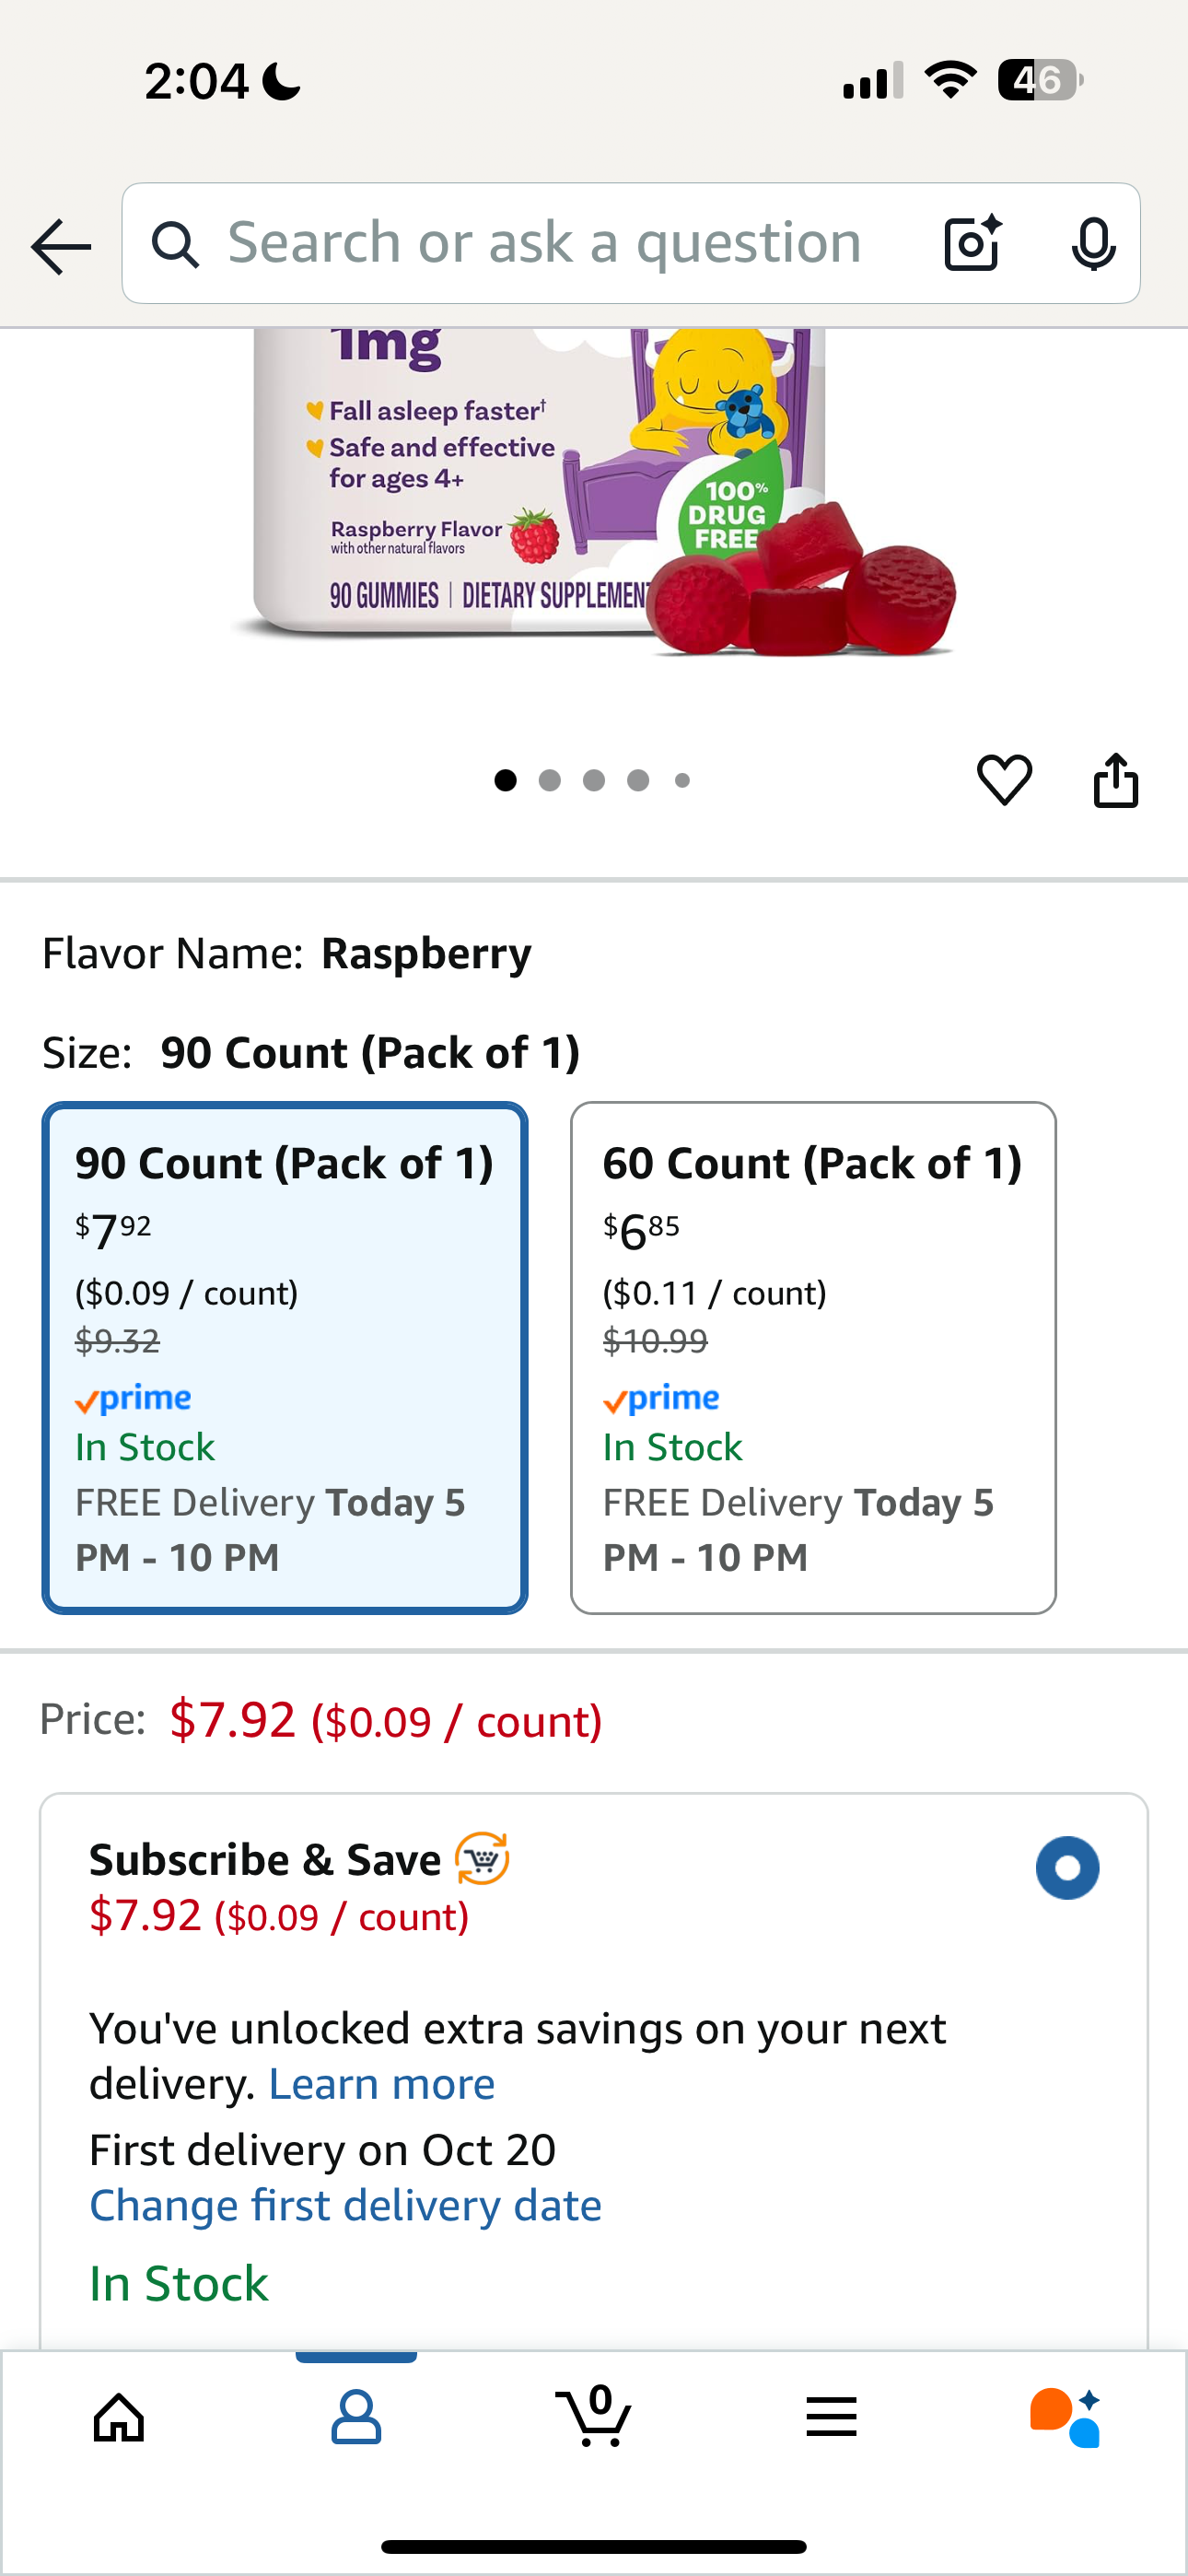Tap the fourth image carousel dot
This screenshot has height=2576, width=1188.
[x=638, y=781]
